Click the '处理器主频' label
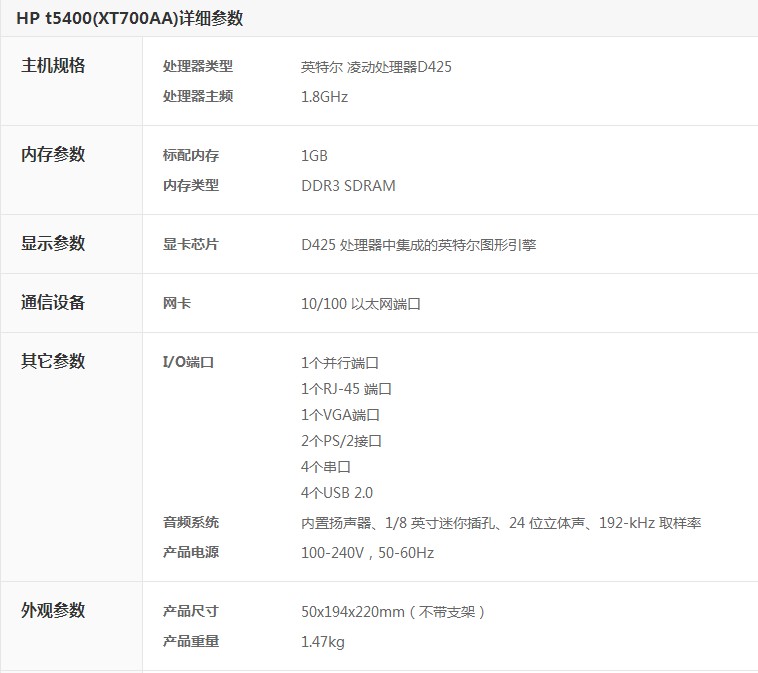758x673 pixels. (x=198, y=96)
